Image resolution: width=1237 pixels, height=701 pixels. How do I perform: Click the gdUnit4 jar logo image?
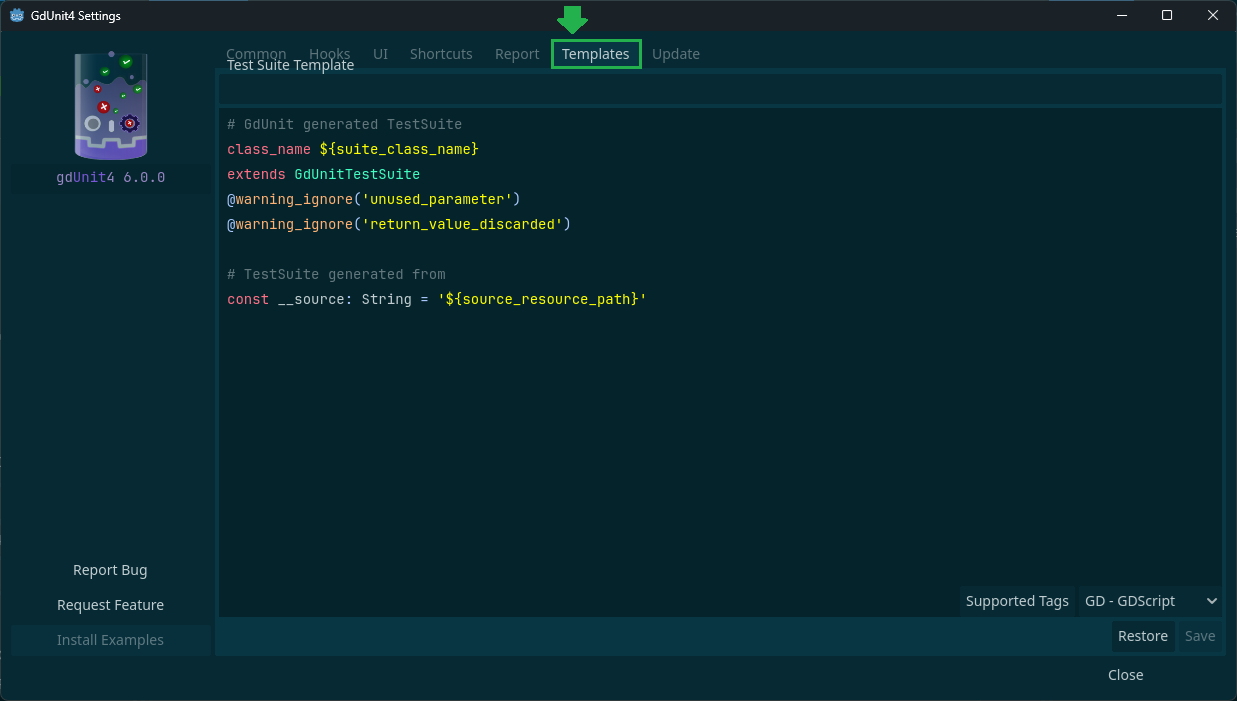[x=111, y=106]
